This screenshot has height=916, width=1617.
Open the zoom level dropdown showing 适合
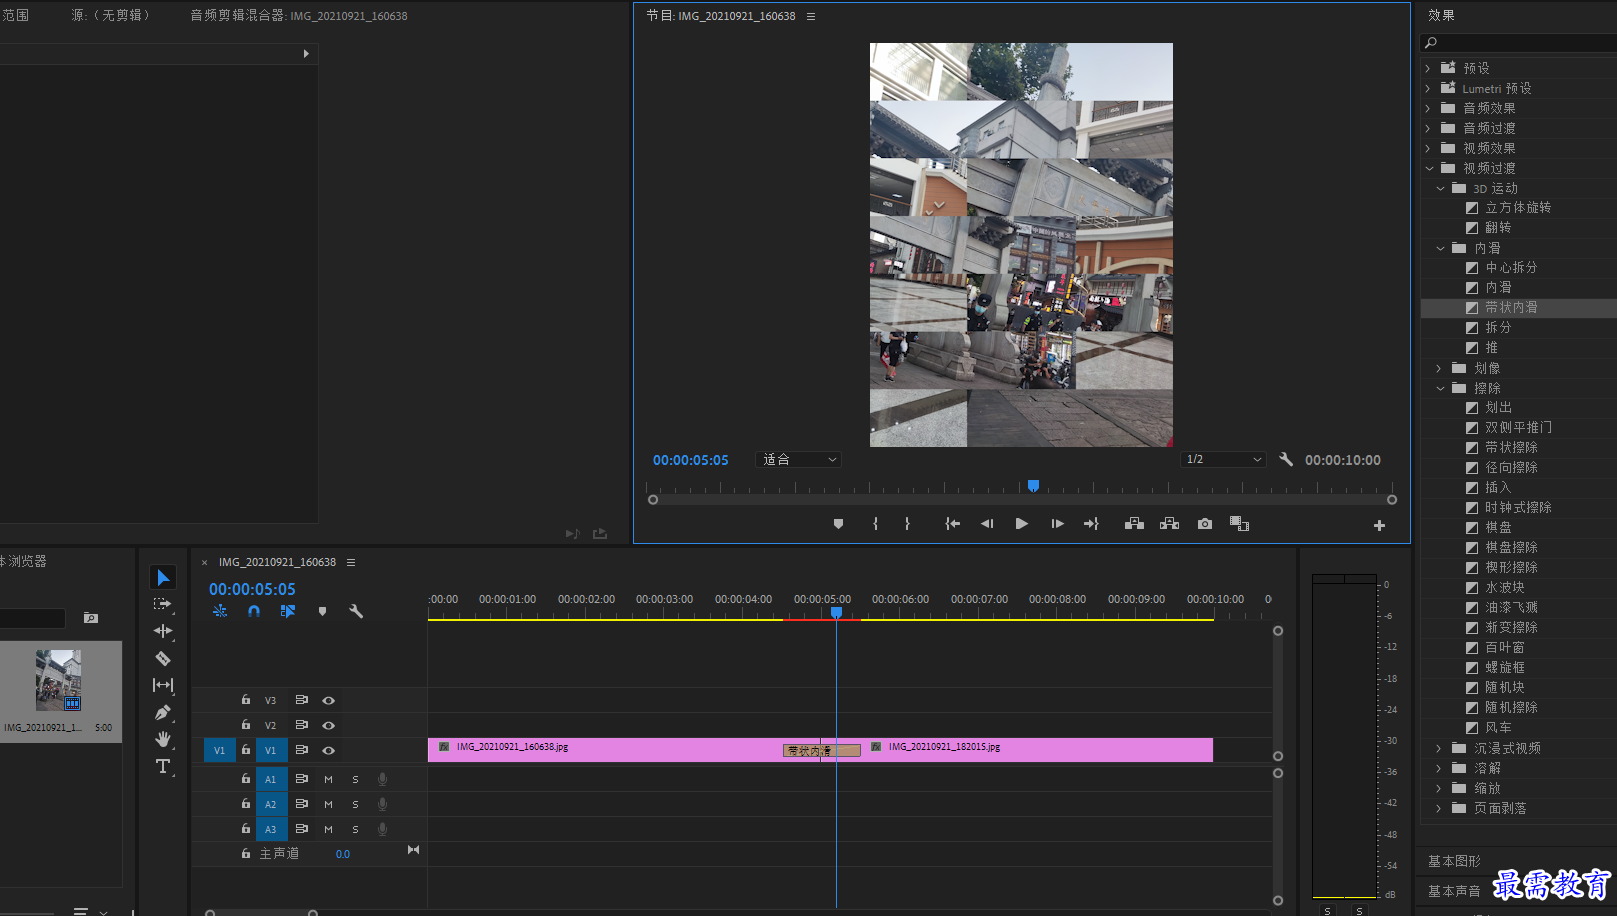click(799, 460)
